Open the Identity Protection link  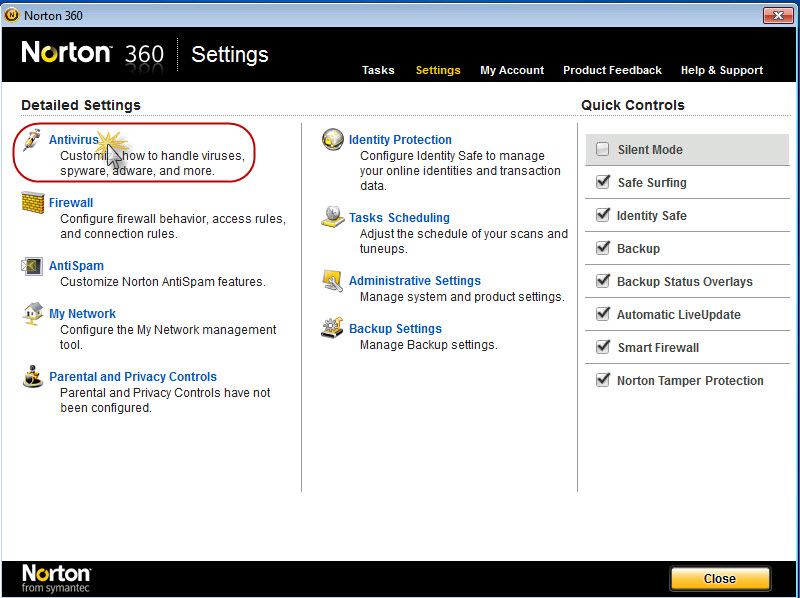click(400, 139)
